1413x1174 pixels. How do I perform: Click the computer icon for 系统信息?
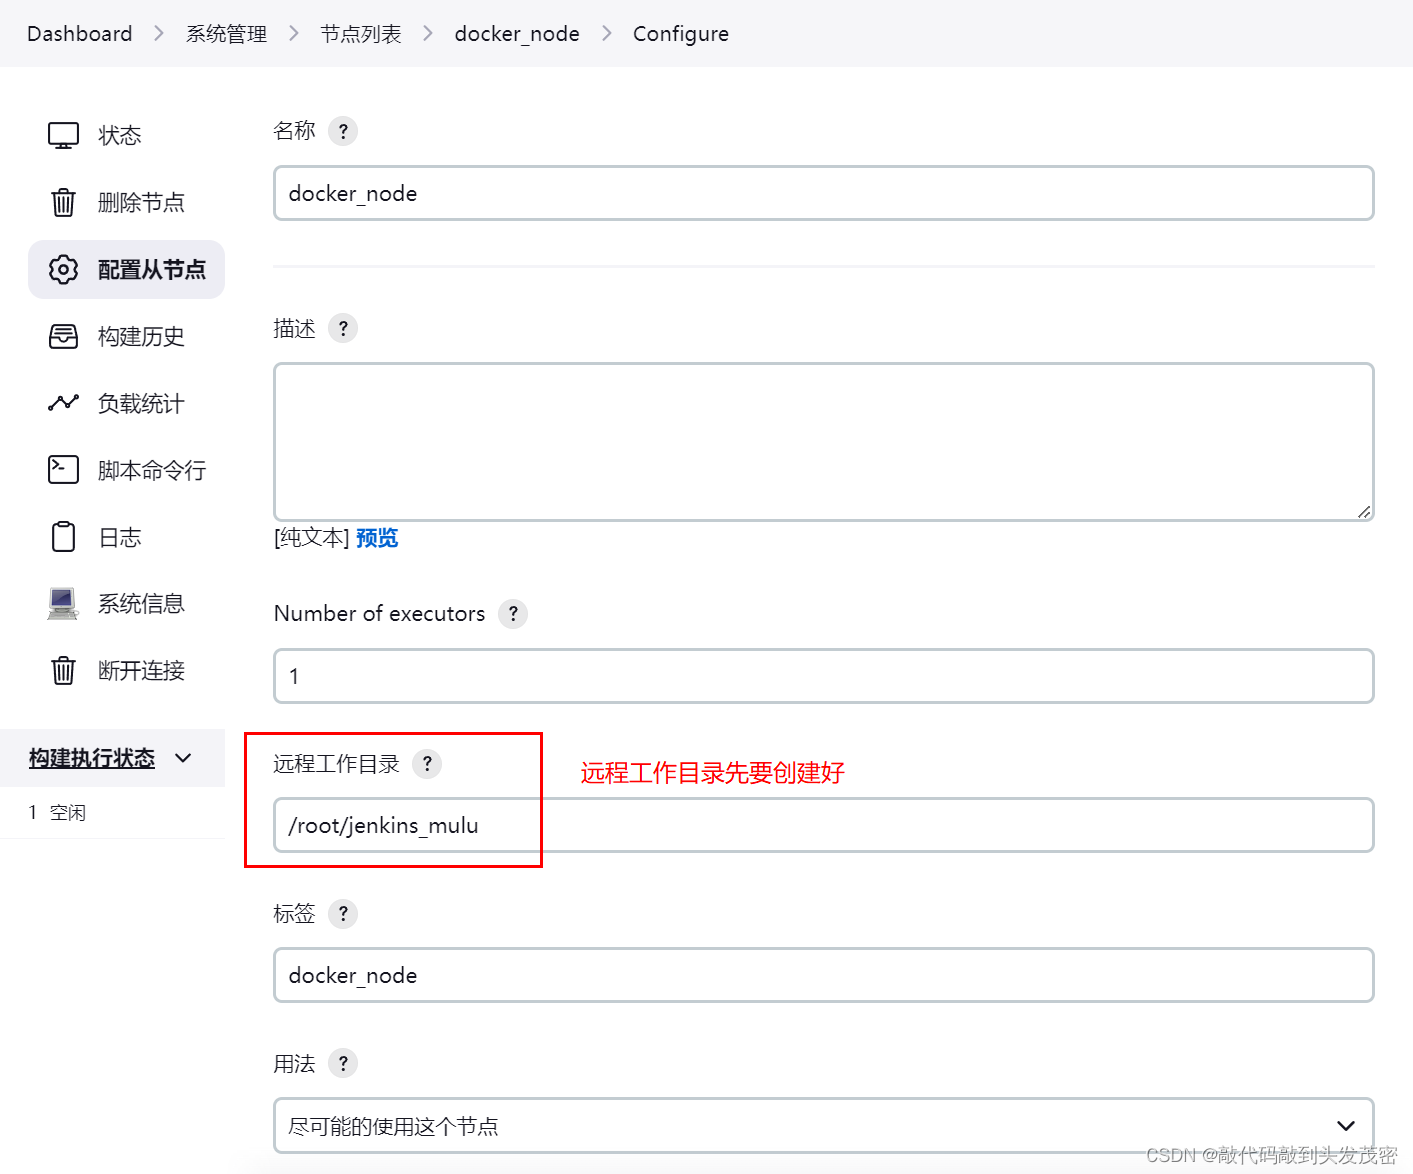click(x=63, y=603)
